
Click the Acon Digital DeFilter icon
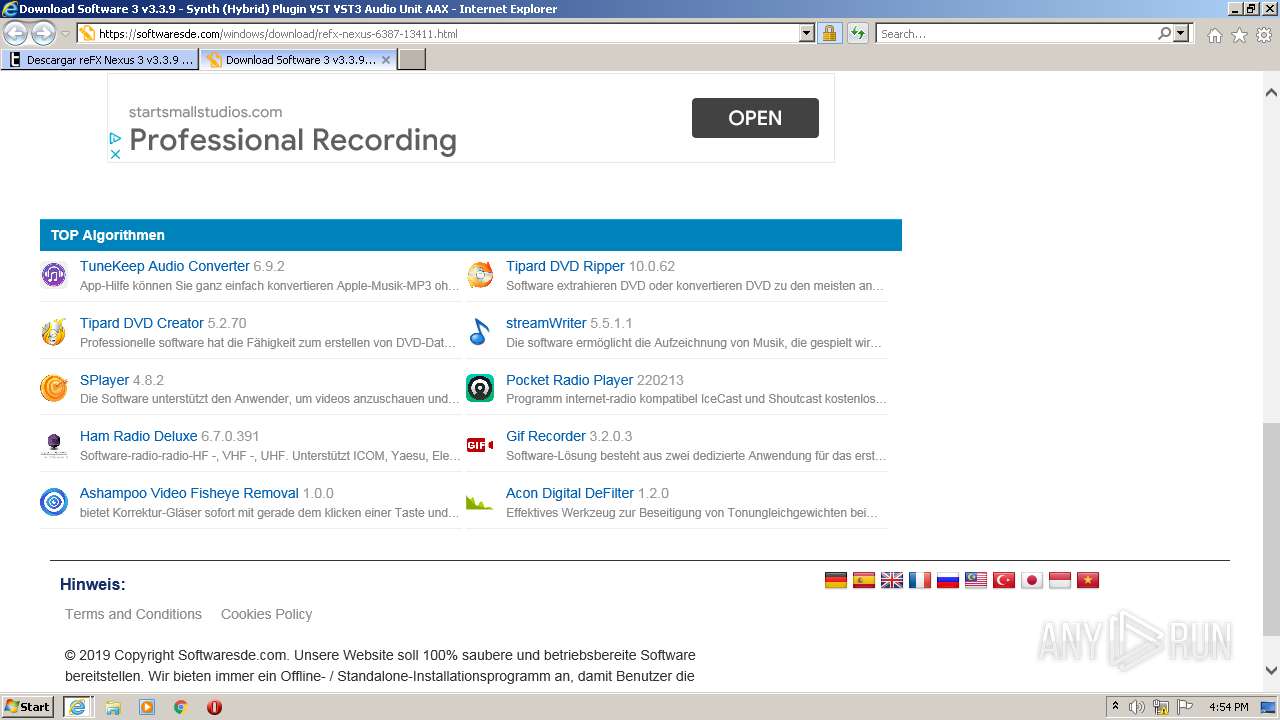coord(480,501)
